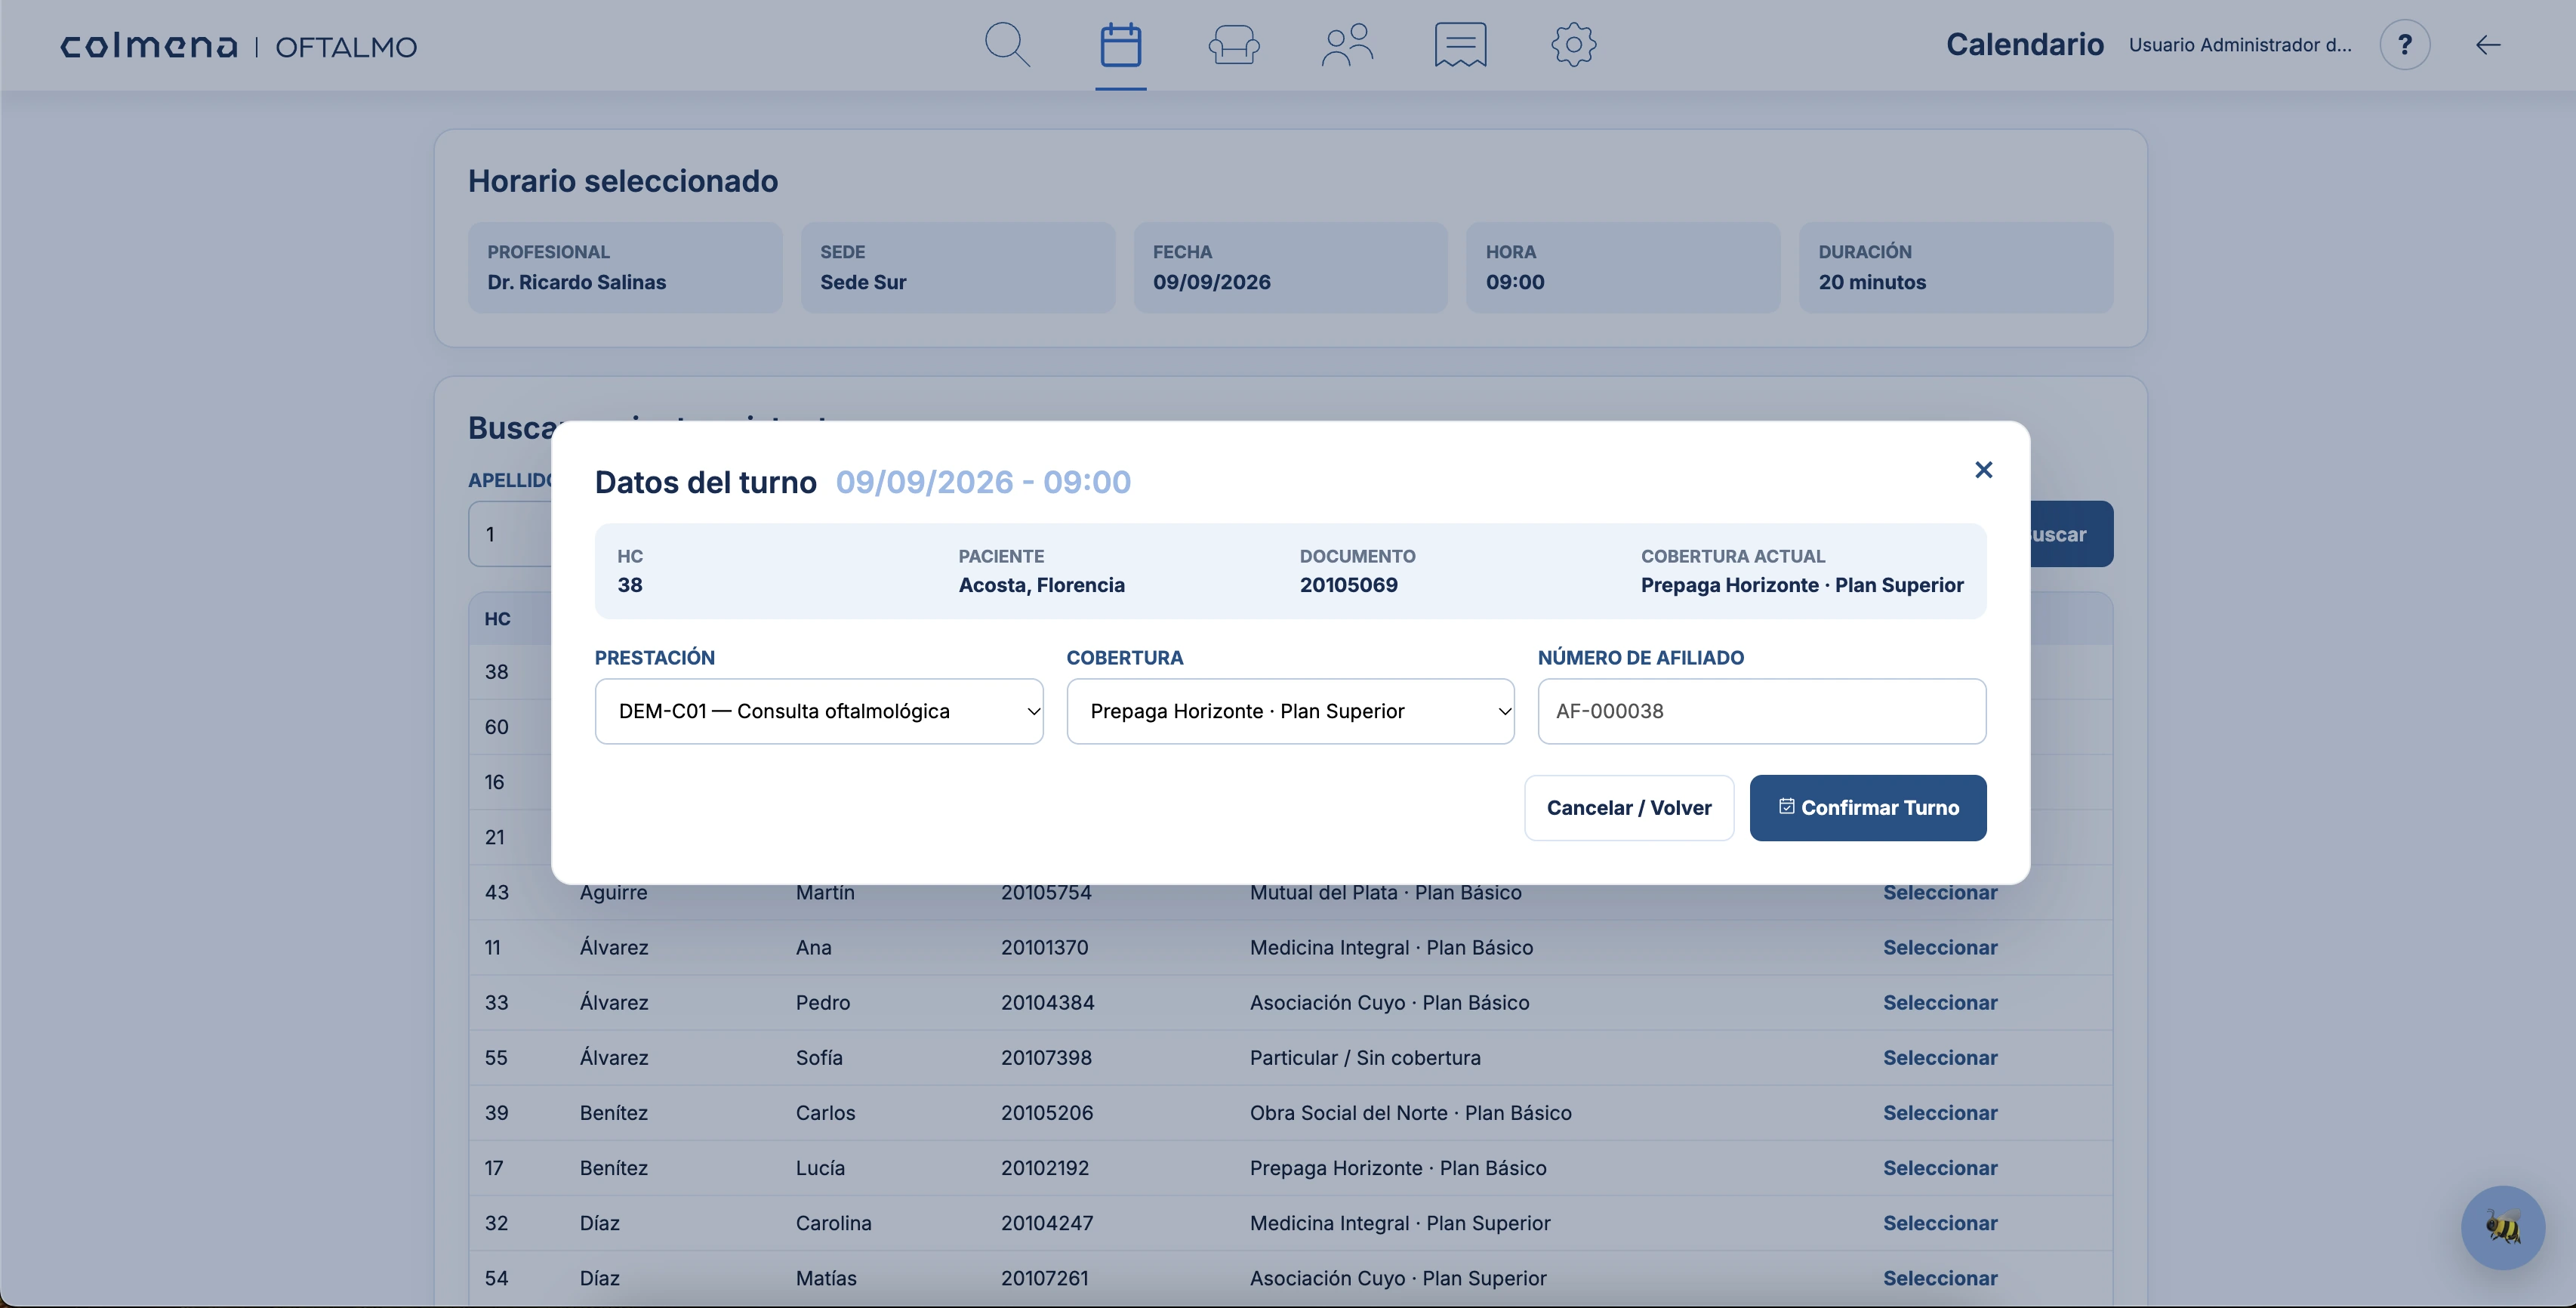Select patient Álvarez Sofía via Seleccionar

point(1939,1058)
